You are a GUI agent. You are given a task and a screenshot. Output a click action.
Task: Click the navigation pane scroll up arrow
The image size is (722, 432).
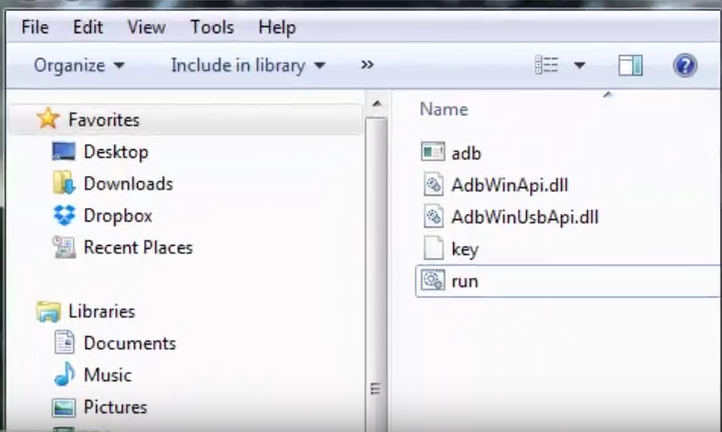[377, 103]
